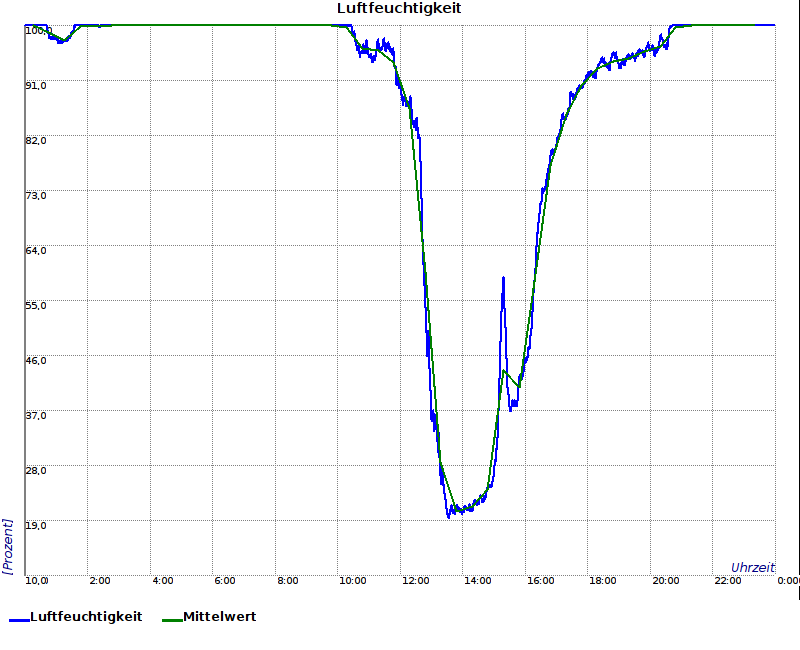Click the 16:00 time axis tick label
This screenshot has width=800, height=650.
point(541,581)
